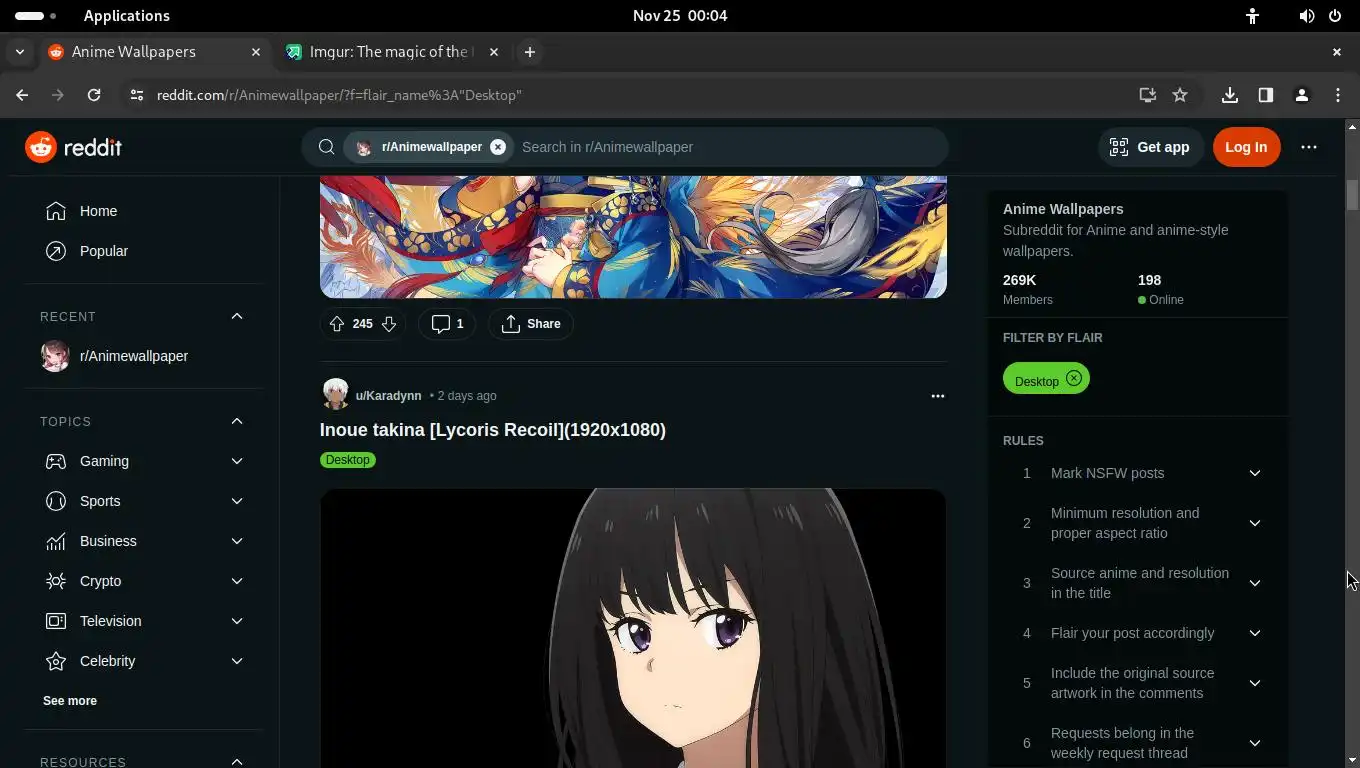Reload the current page
1360x768 pixels.
[x=94, y=95]
